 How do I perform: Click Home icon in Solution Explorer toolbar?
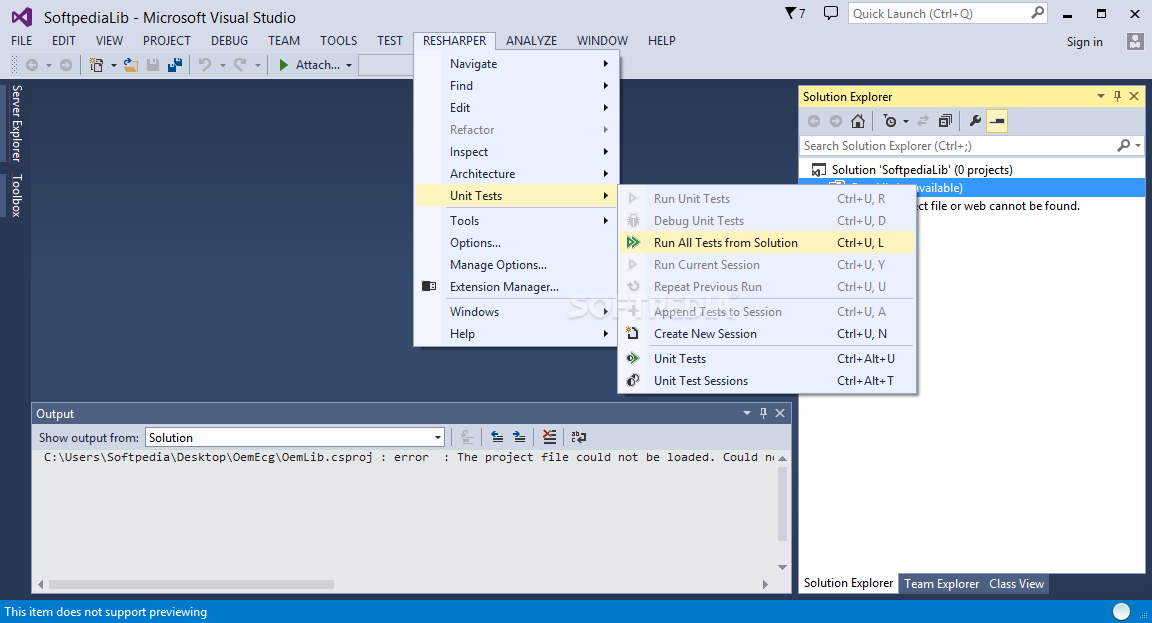coord(857,121)
